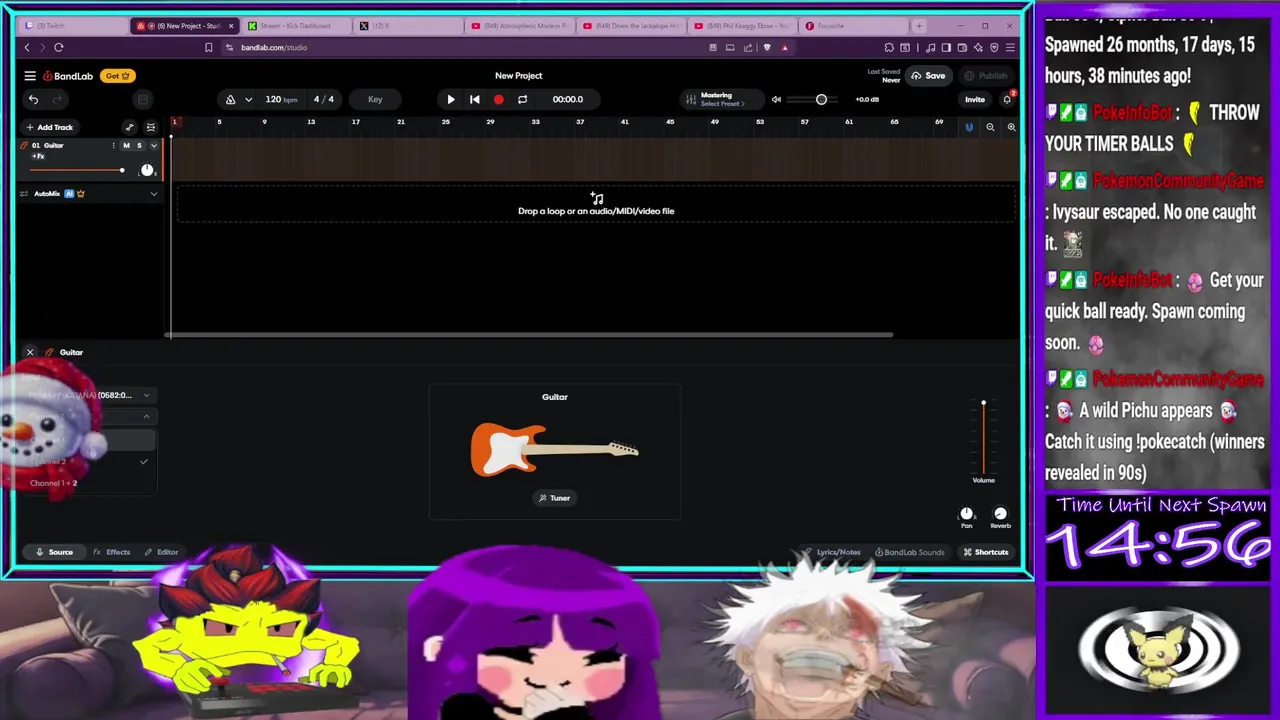This screenshot has height=720, width=1280.
Task: Start playback with the Play button
Action: pos(450,99)
